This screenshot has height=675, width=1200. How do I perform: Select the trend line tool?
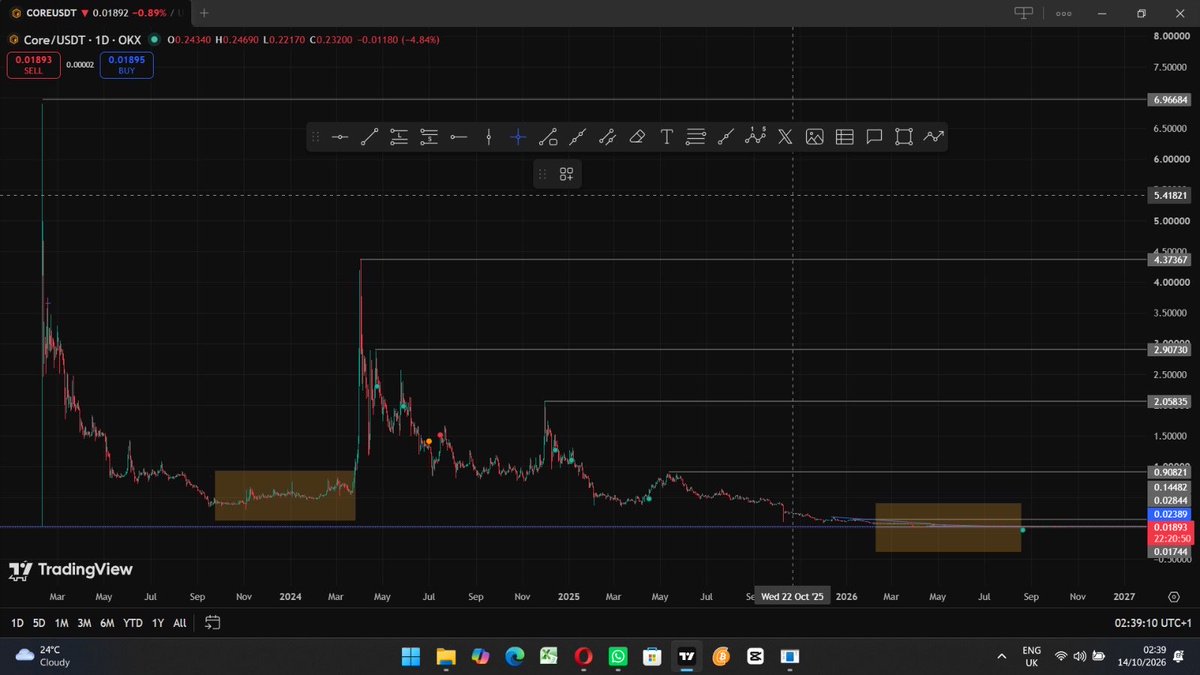(x=369, y=137)
